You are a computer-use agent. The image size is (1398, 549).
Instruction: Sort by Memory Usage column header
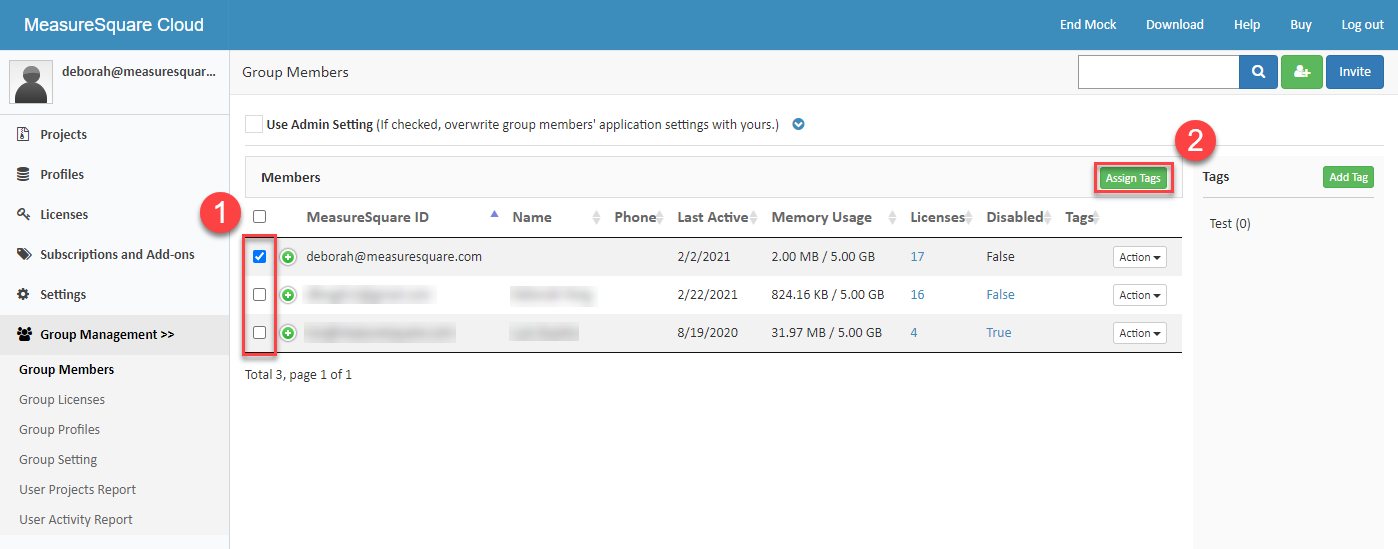(821, 217)
